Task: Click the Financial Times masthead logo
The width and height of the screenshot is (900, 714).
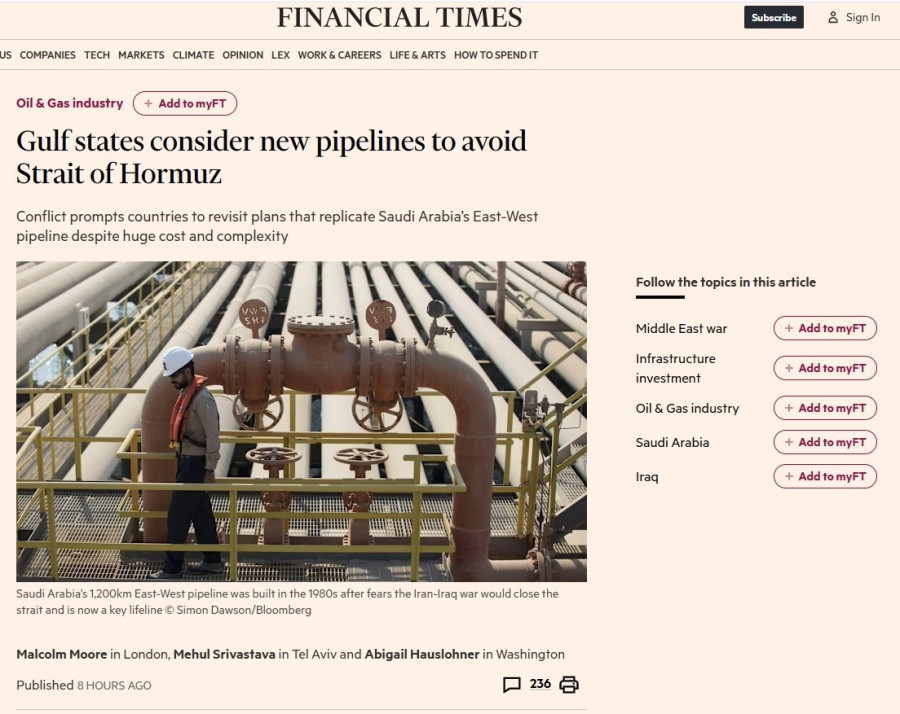Action: point(399,17)
